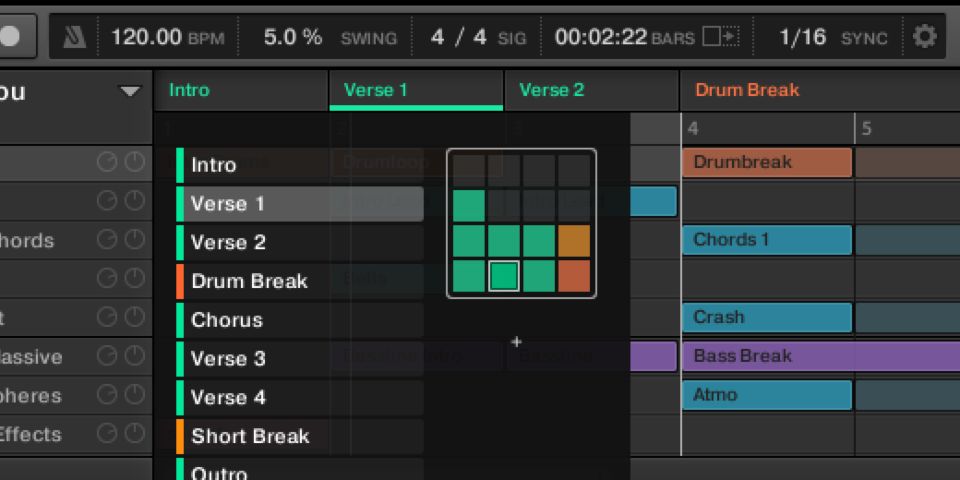The height and width of the screenshot is (480, 960).
Task: Toggle the metronome icon in the header
Action: [75, 37]
